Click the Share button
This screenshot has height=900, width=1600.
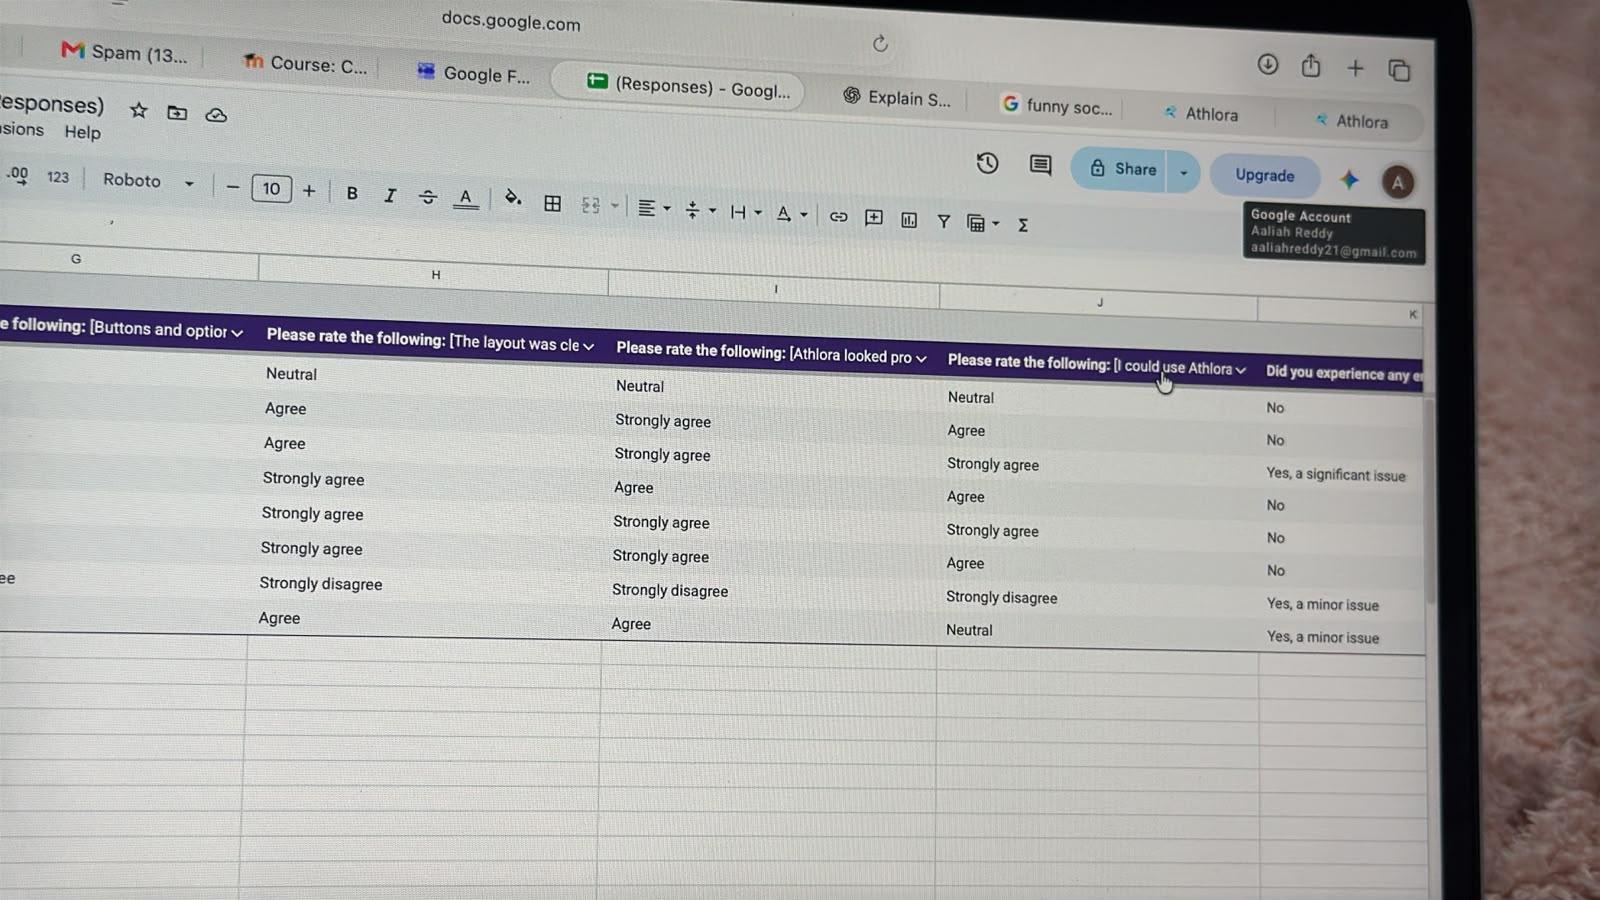coord(1123,168)
